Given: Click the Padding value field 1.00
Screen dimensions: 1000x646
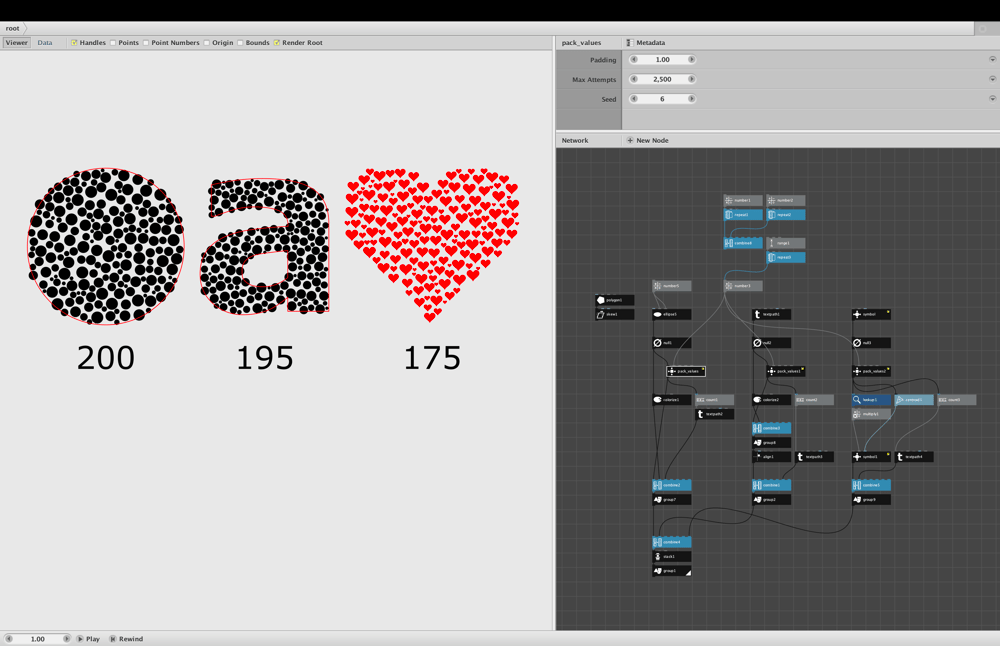Looking at the screenshot, I should coord(663,59).
